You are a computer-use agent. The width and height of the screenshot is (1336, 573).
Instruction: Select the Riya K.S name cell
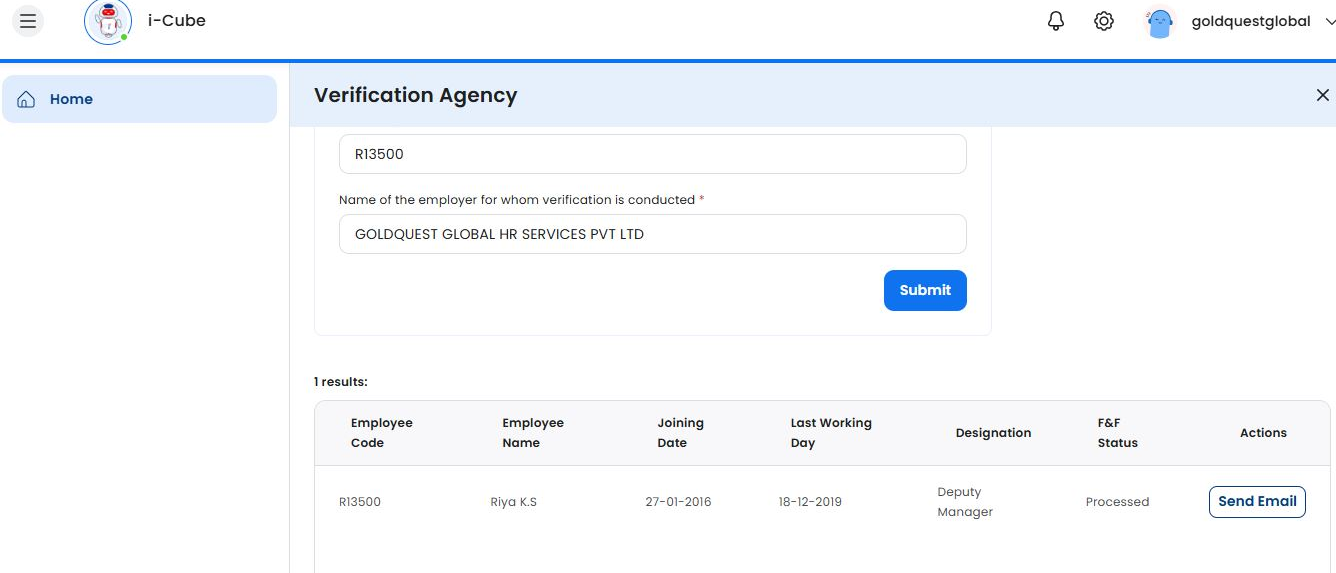click(x=513, y=502)
